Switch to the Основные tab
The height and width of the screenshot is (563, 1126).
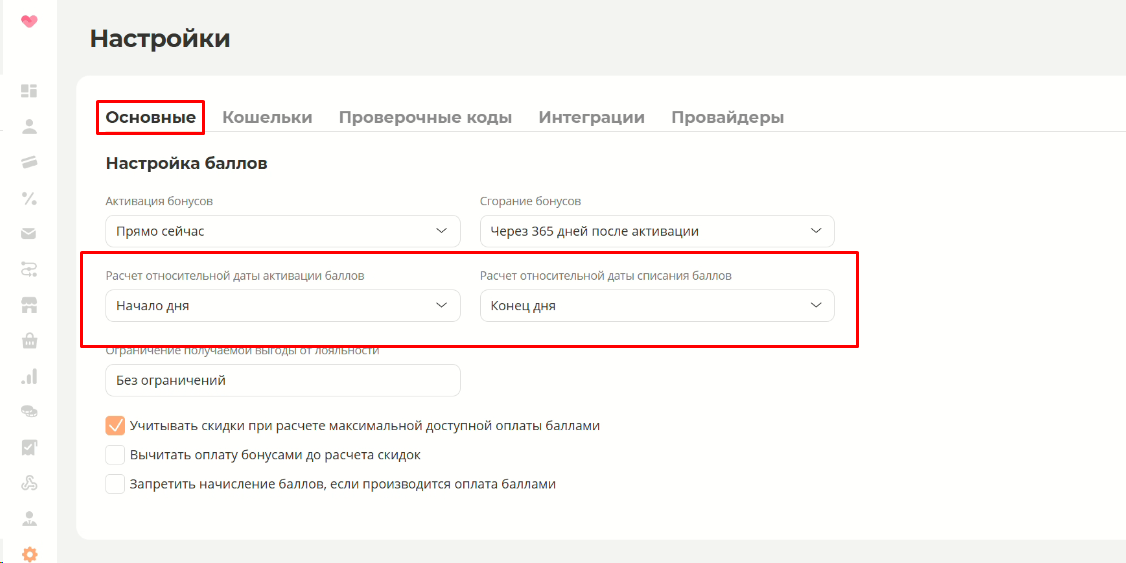point(151,117)
